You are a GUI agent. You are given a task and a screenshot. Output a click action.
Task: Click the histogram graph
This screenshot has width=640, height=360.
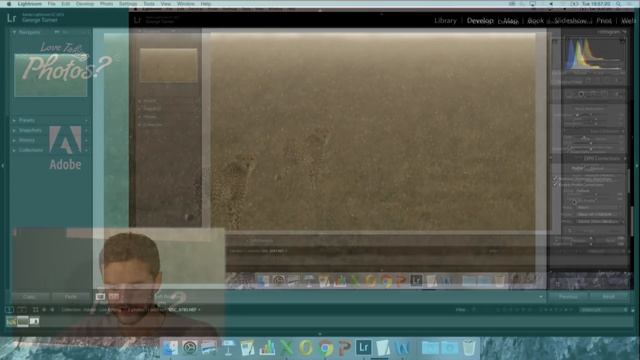coord(594,55)
